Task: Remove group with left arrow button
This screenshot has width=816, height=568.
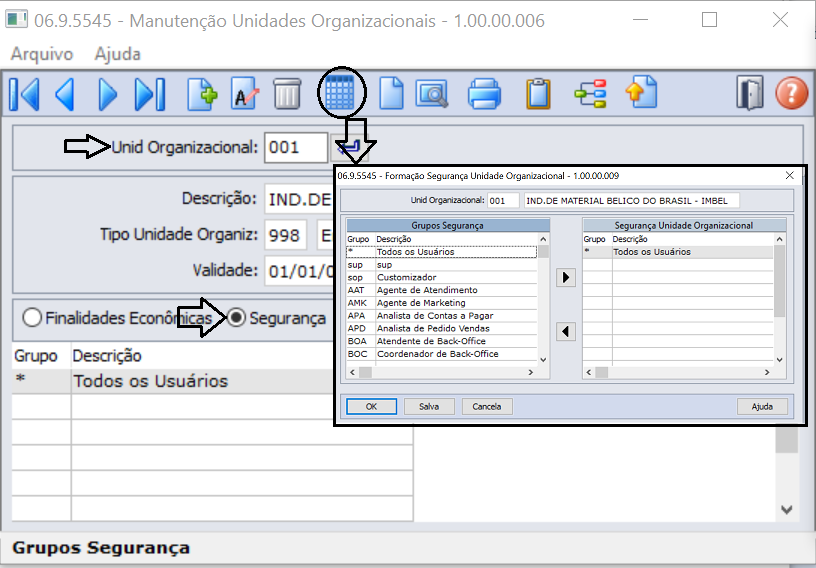Action: pos(566,331)
